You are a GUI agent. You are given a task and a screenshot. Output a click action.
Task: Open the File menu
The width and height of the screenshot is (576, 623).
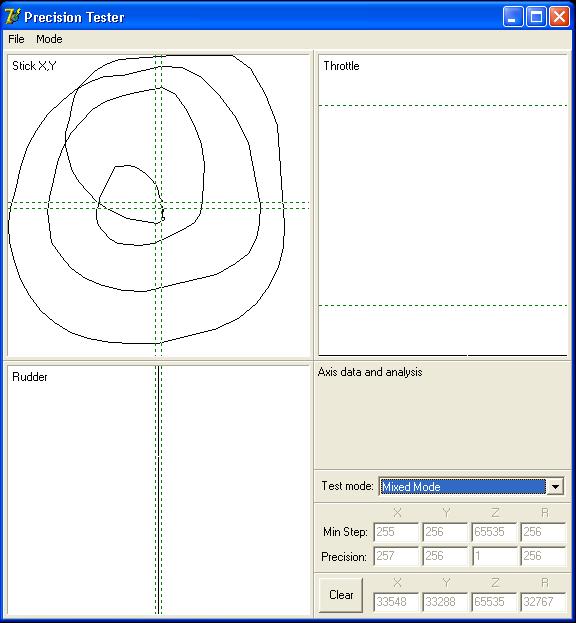(x=16, y=39)
